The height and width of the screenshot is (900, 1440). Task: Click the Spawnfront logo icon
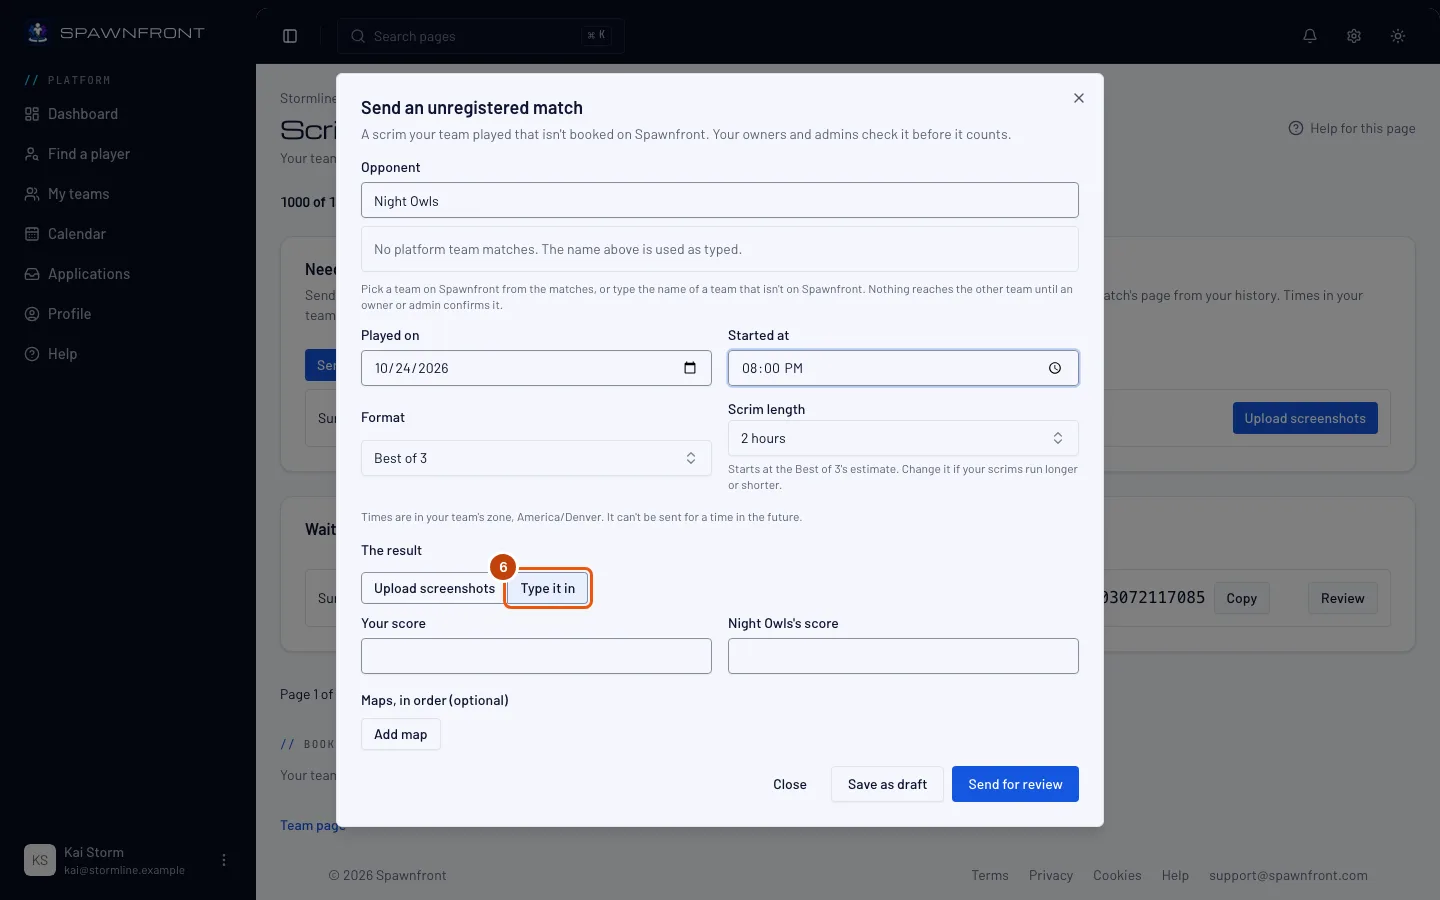38,33
